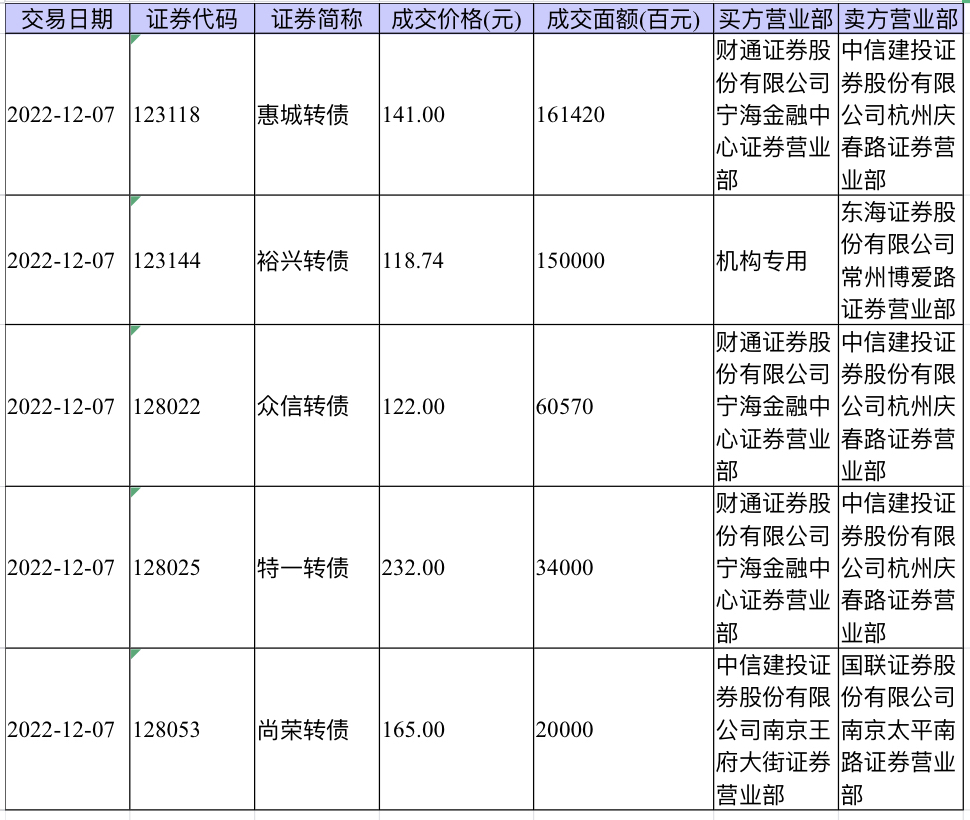Viewport: 970px width, 820px height.
Task: Click the security code cell 123144
Action: pos(192,260)
